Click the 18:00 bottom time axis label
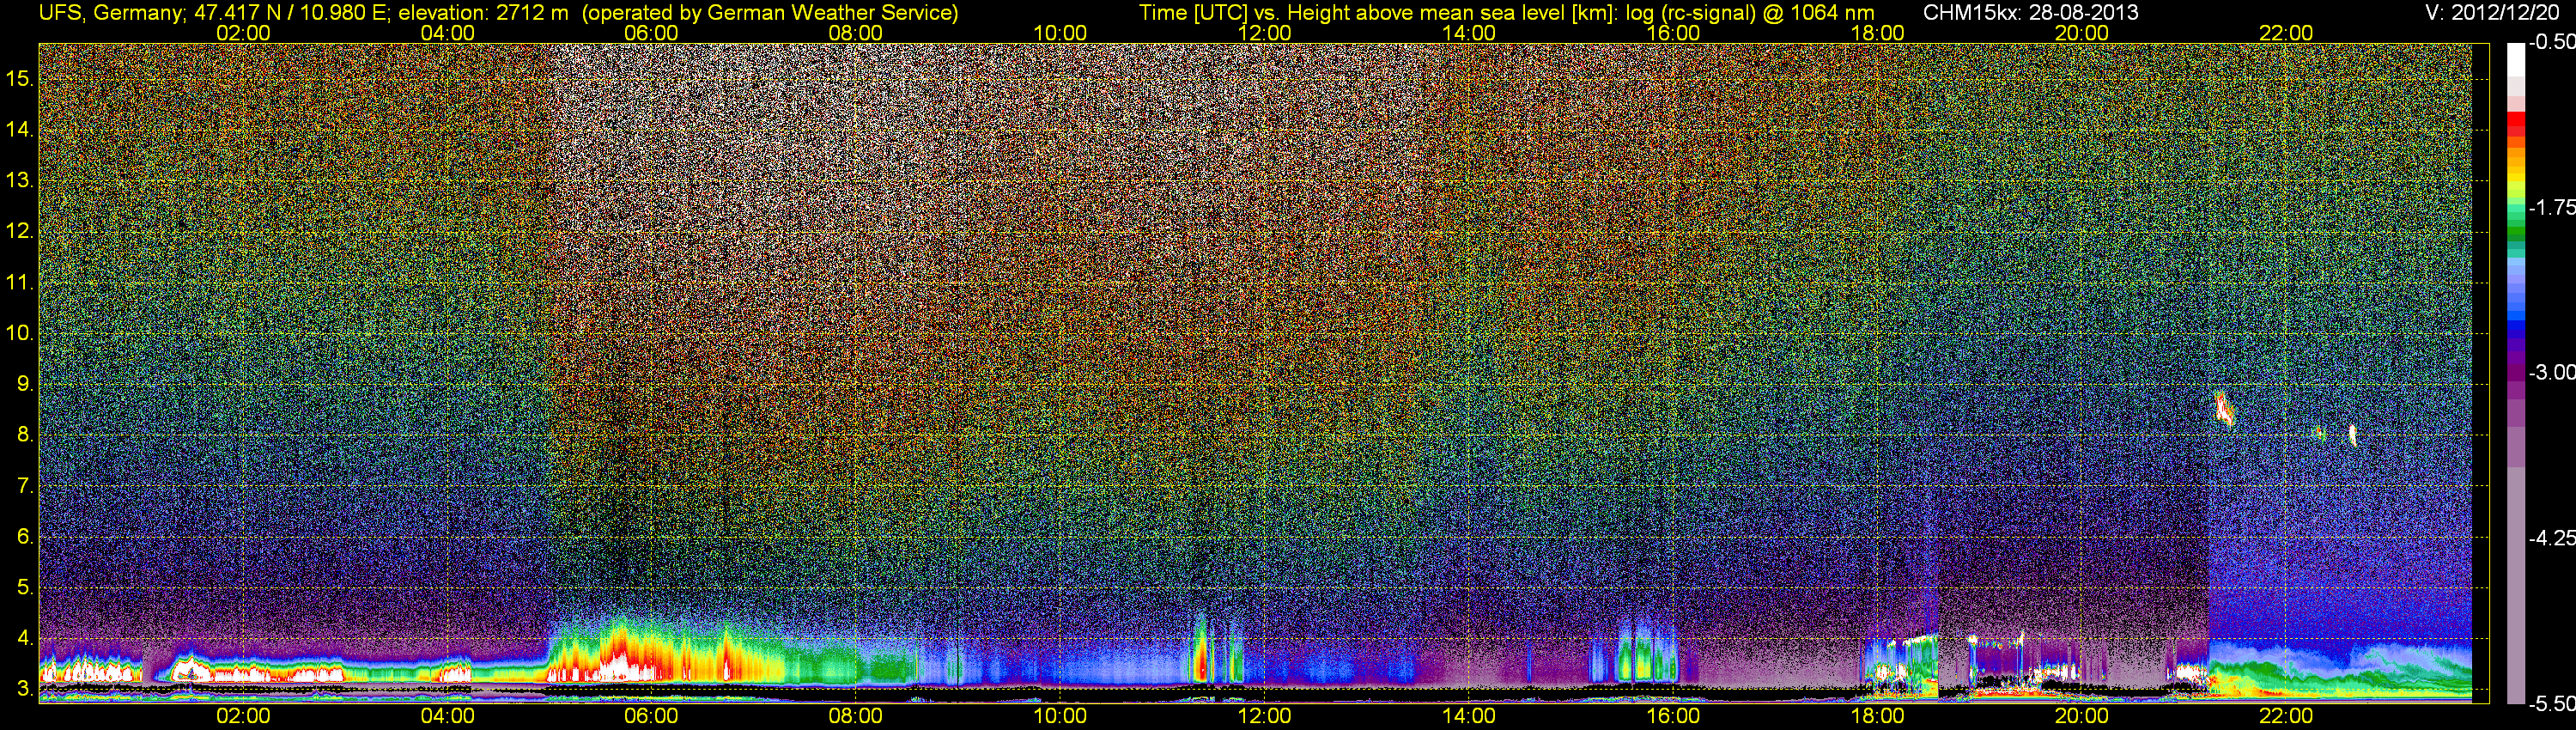The width and height of the screenshot is (2576, 730). 1877,716
